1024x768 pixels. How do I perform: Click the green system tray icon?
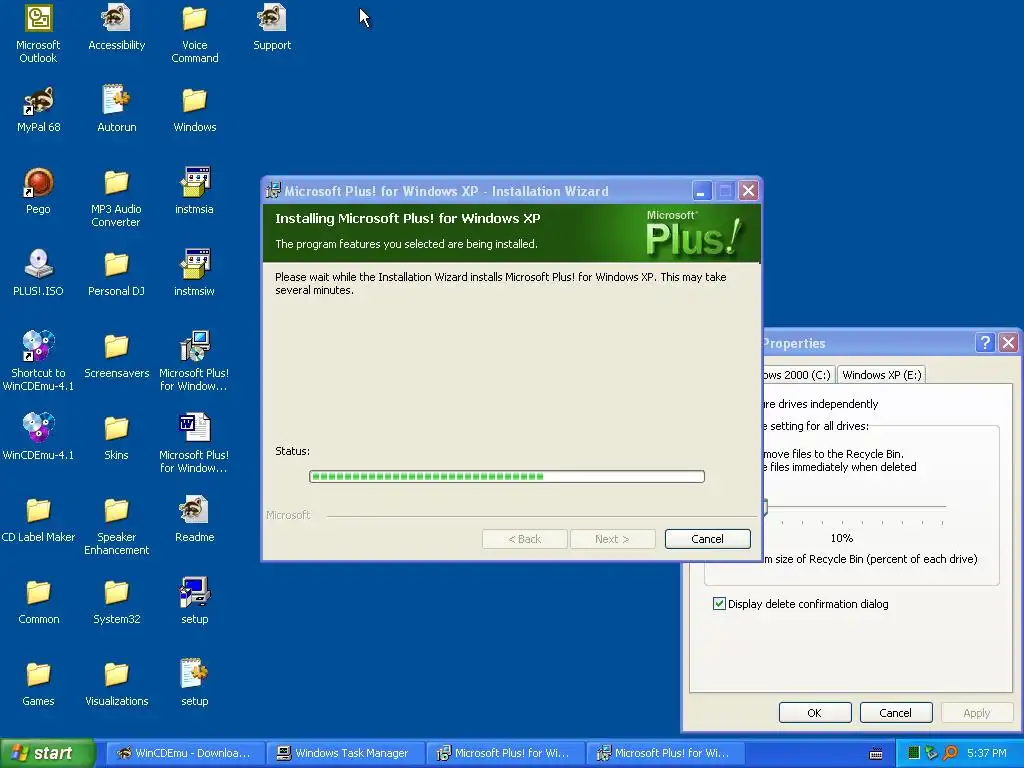[914, 753]
